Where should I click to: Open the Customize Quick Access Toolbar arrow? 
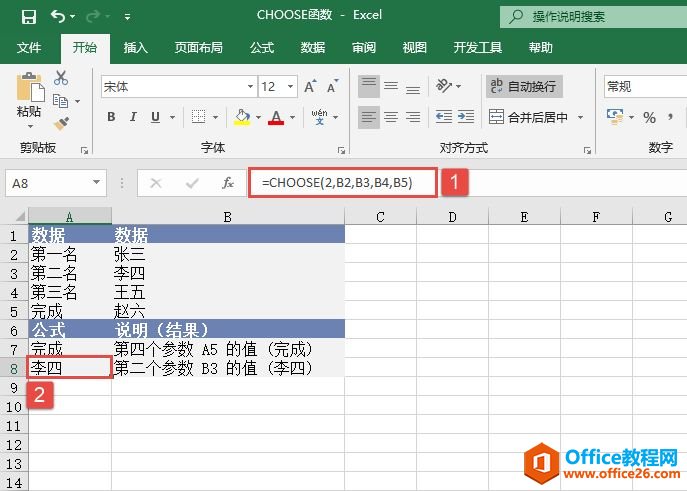[x=127, y=17]
